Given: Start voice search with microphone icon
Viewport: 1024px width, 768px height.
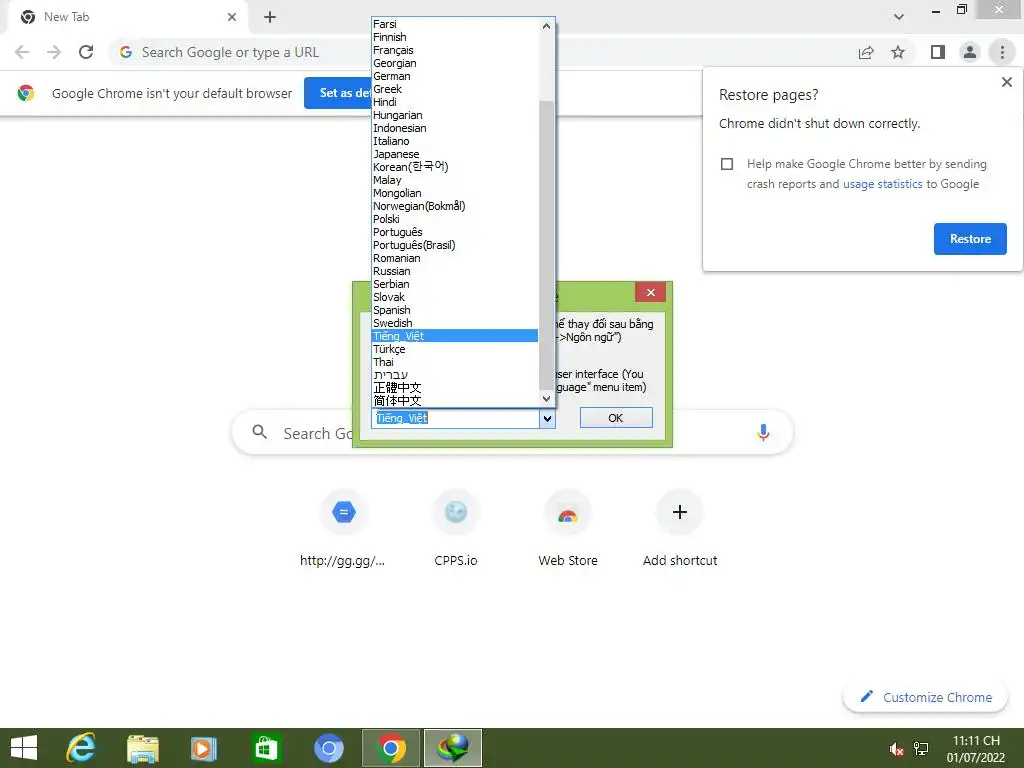Looking at the screenshot, I should pyautogui.click(x=763, y=432).
